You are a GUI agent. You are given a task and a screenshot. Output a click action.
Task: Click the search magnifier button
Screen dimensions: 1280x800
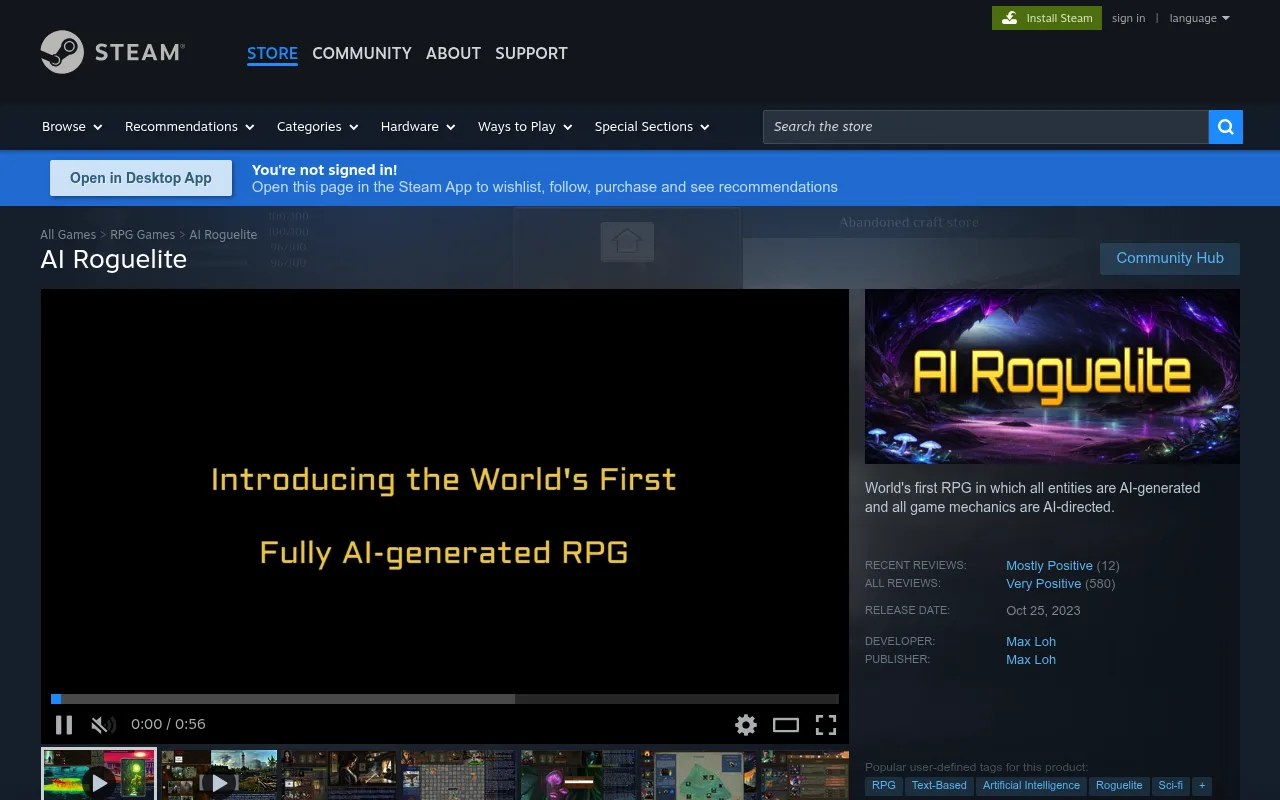click(x=1226, y=127)
